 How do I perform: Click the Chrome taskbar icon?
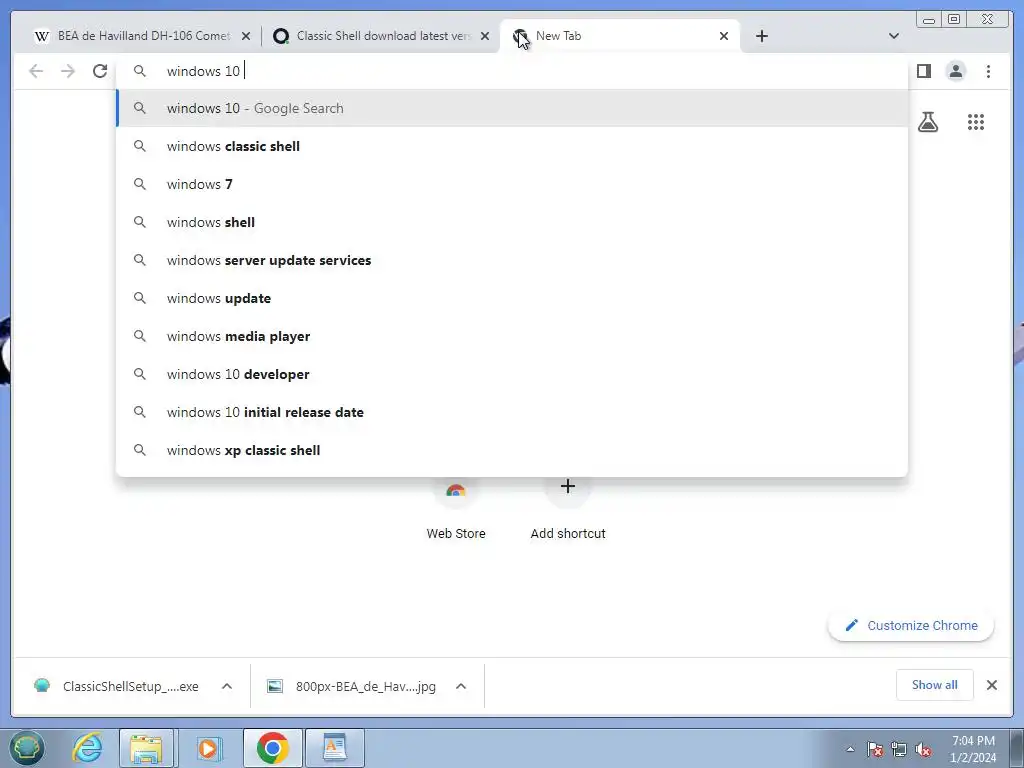pos(272,748)
